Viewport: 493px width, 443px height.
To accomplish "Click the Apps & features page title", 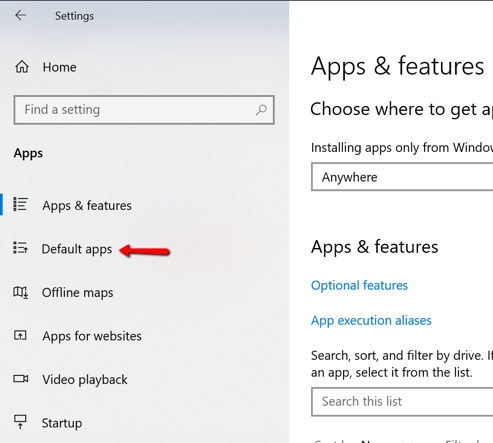I will tap(397, 66).
